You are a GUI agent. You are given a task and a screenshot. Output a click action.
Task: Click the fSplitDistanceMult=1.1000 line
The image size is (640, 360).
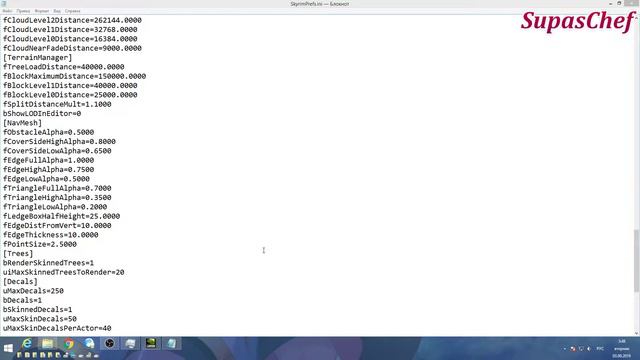tap(57, 104)
